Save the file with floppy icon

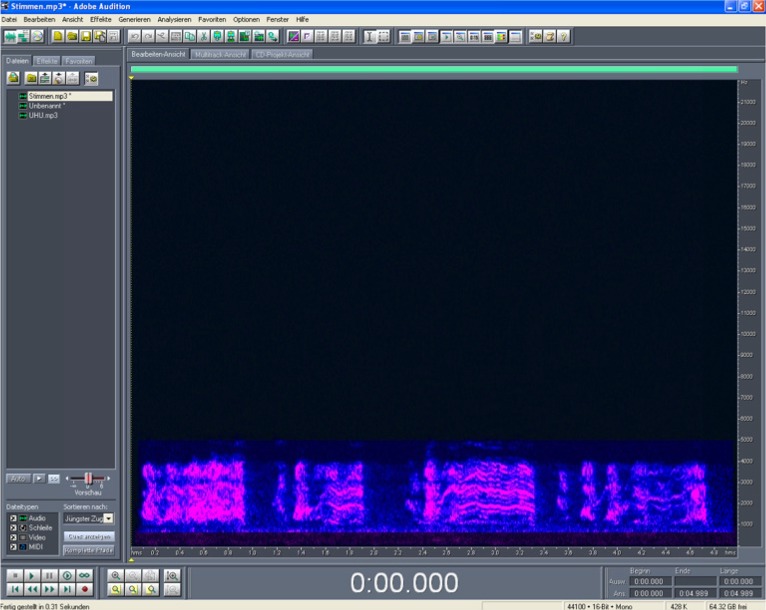pos(85,37)
